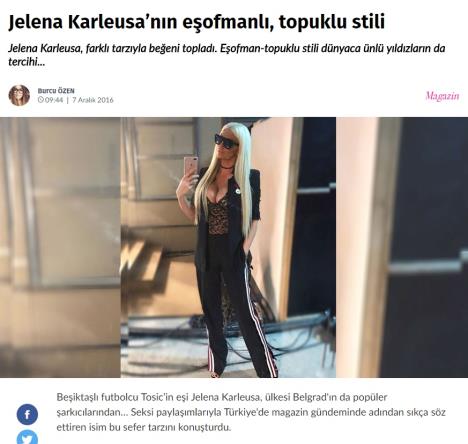Click the clock icon beside 09:44
The image size is (468, 444).
(40, 100)
